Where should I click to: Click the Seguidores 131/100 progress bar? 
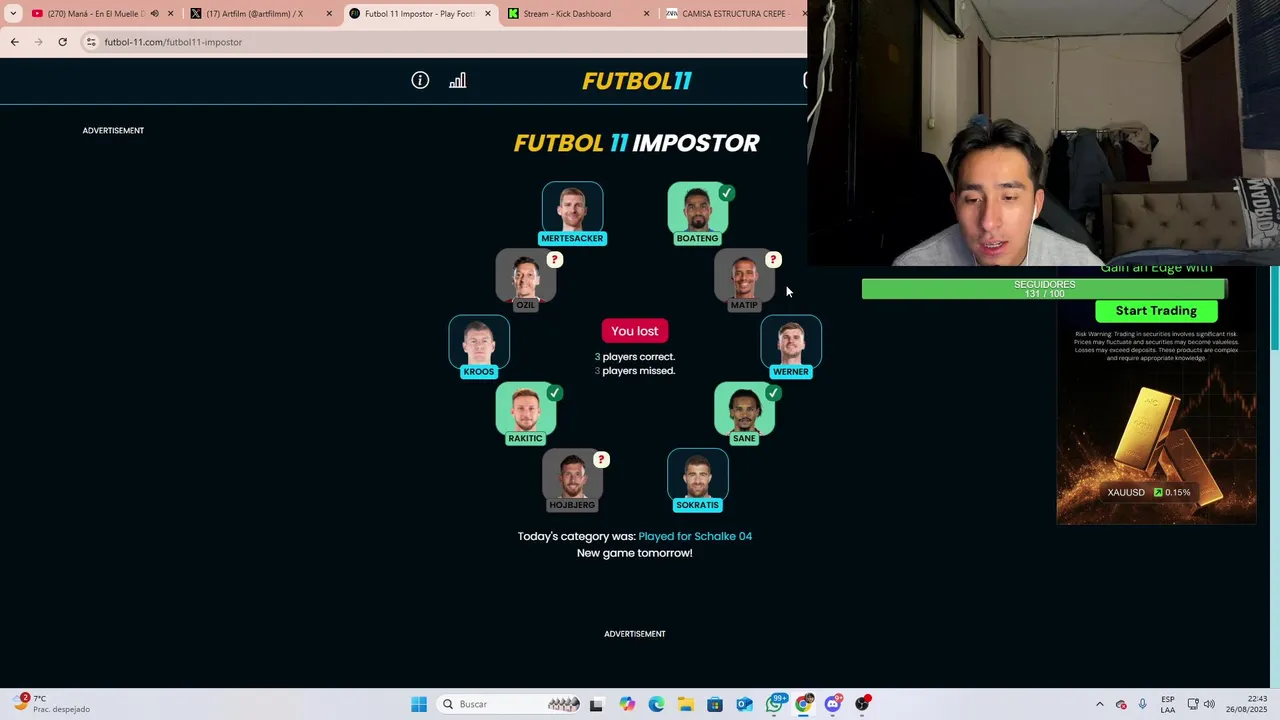(1044, 289)
